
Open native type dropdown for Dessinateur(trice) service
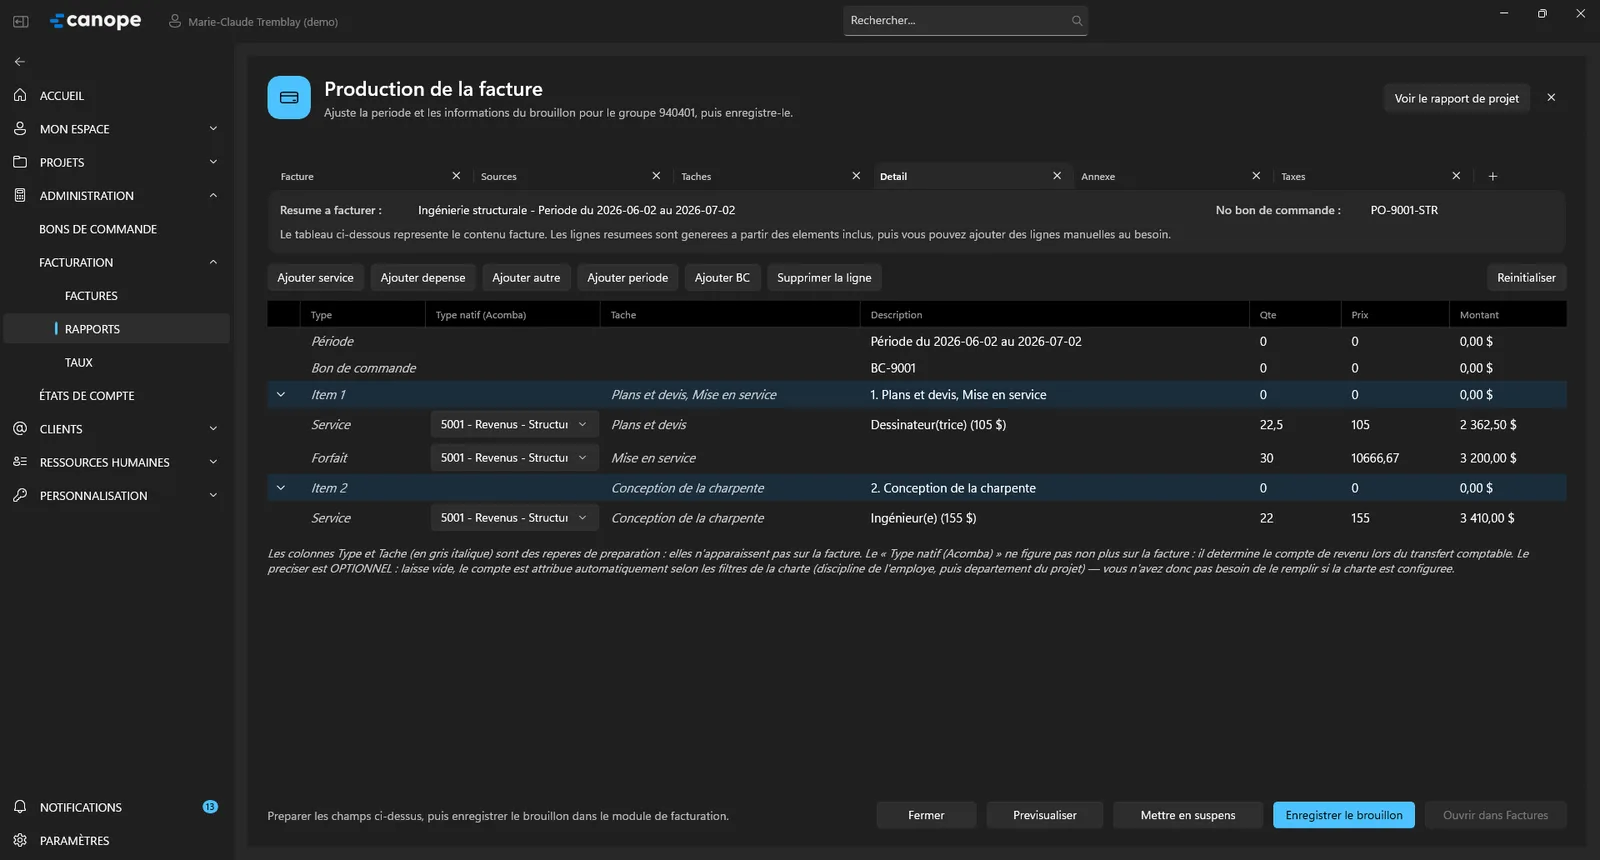click(x=515, y=425)
